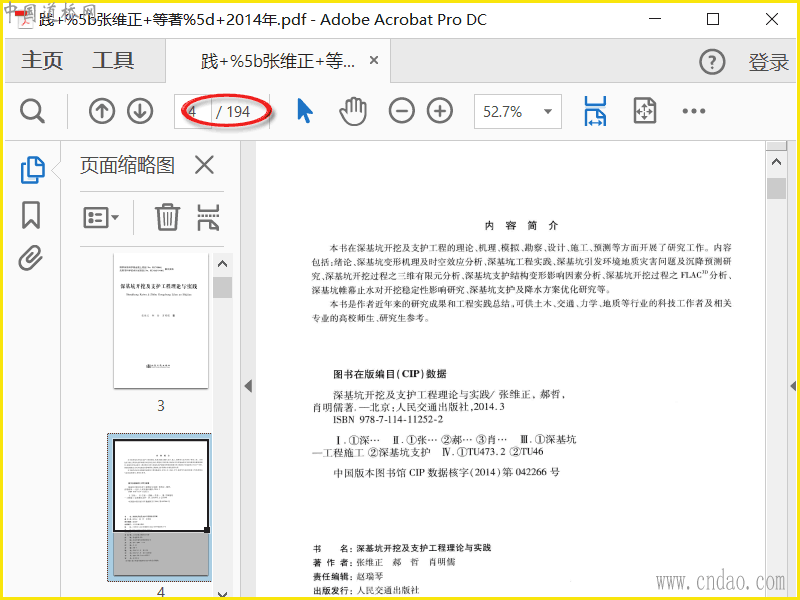Screen dimensions: 800x600
Task: Activate the hand pan tool
Action: click(353, 111)
